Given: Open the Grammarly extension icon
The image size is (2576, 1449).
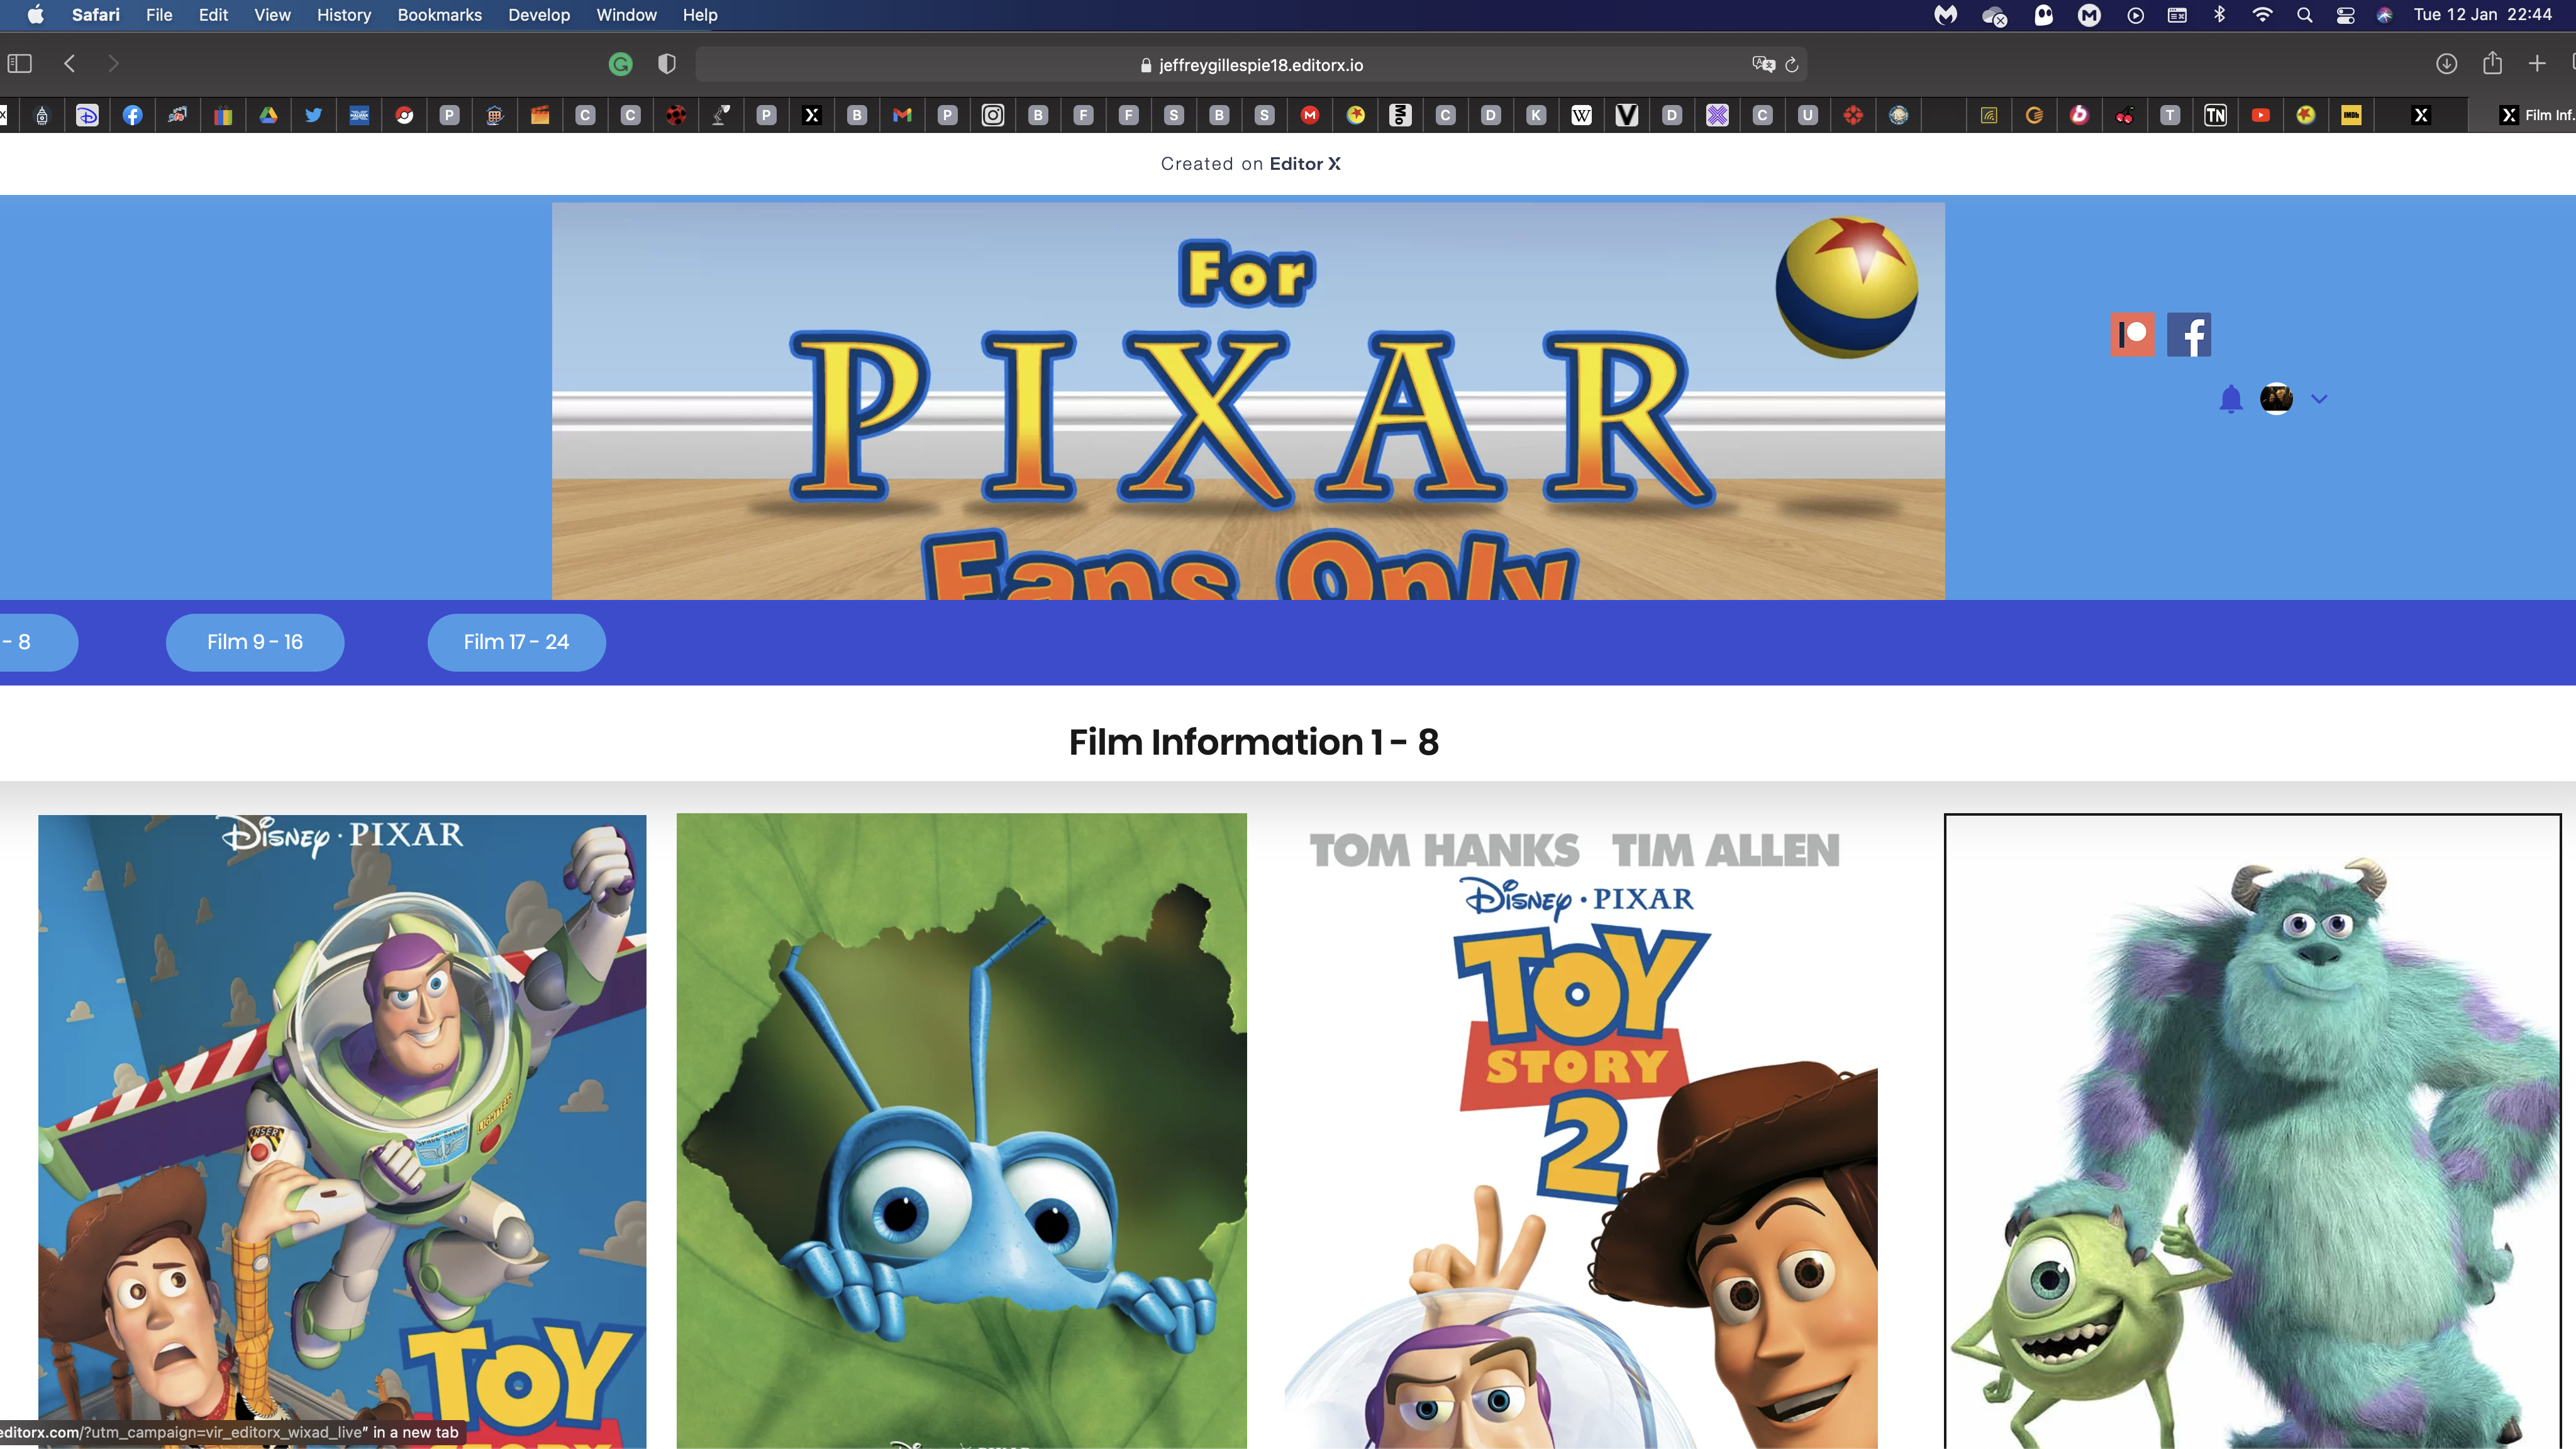Looking at the screenshot, I should (x=620, y=64).
